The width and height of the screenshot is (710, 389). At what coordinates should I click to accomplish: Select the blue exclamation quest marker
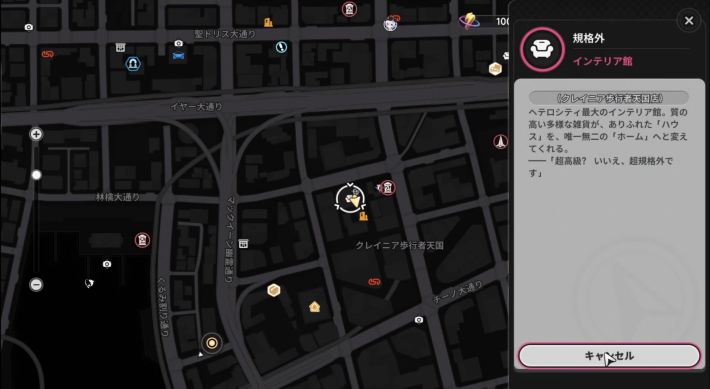(x=281, y=47)
